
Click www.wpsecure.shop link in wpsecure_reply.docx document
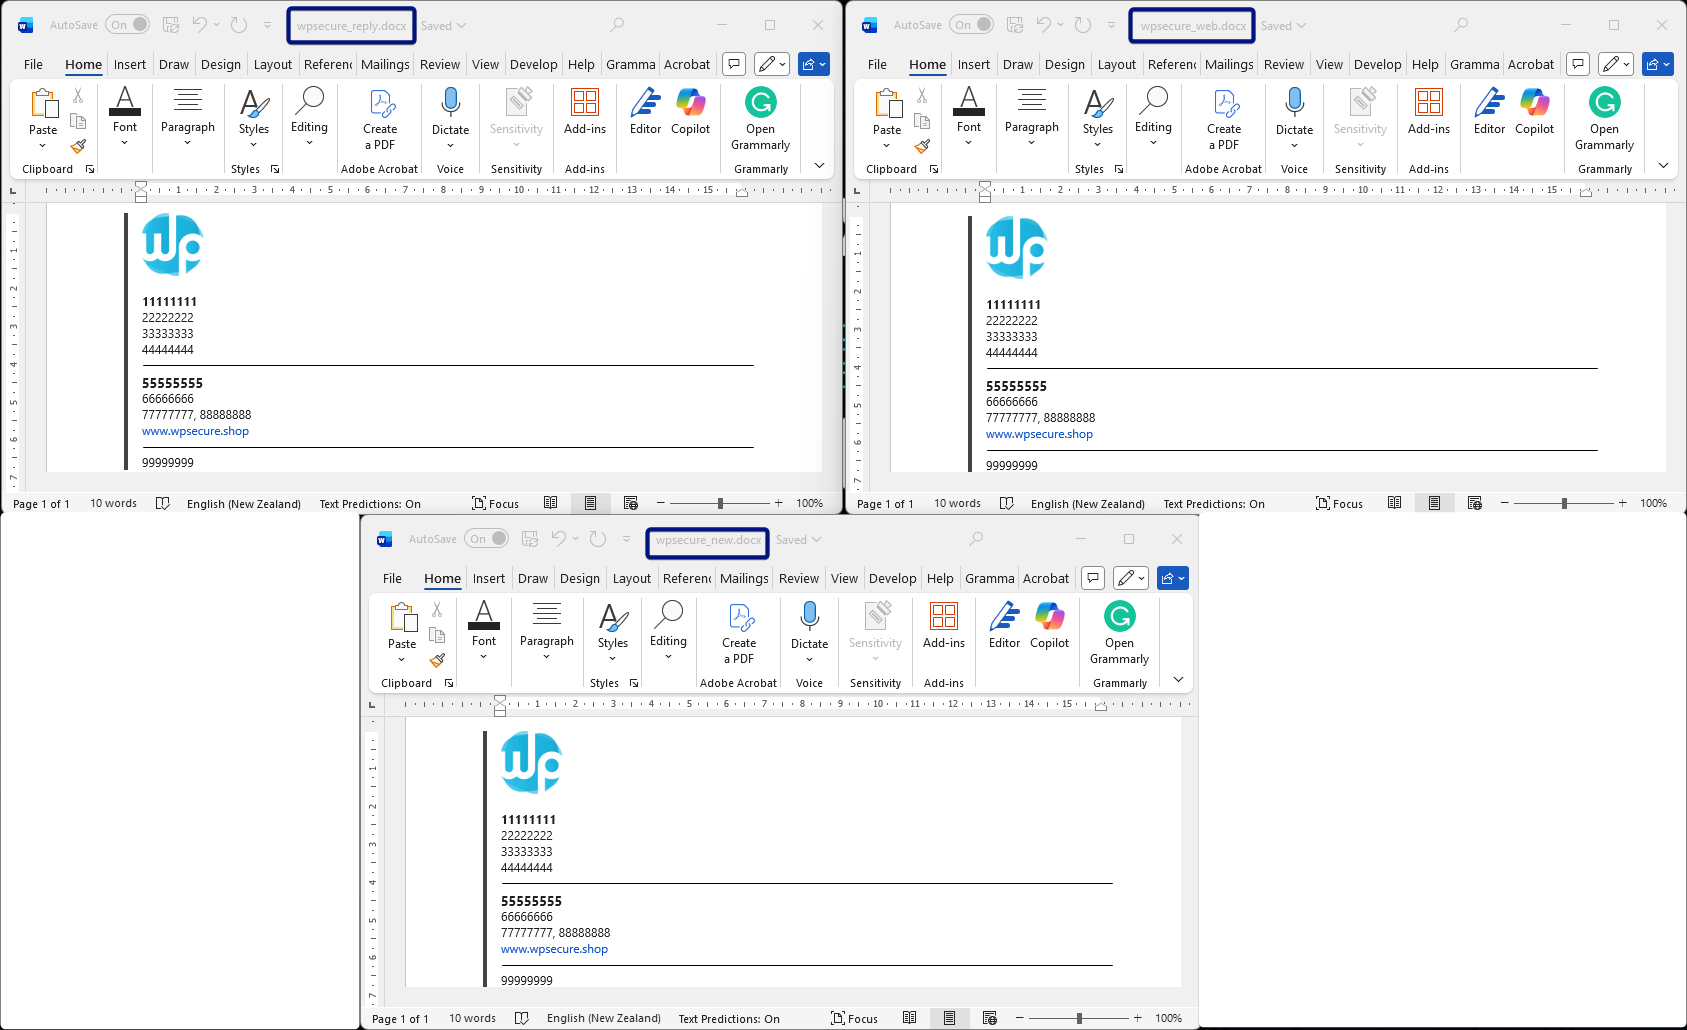[195, 432]
